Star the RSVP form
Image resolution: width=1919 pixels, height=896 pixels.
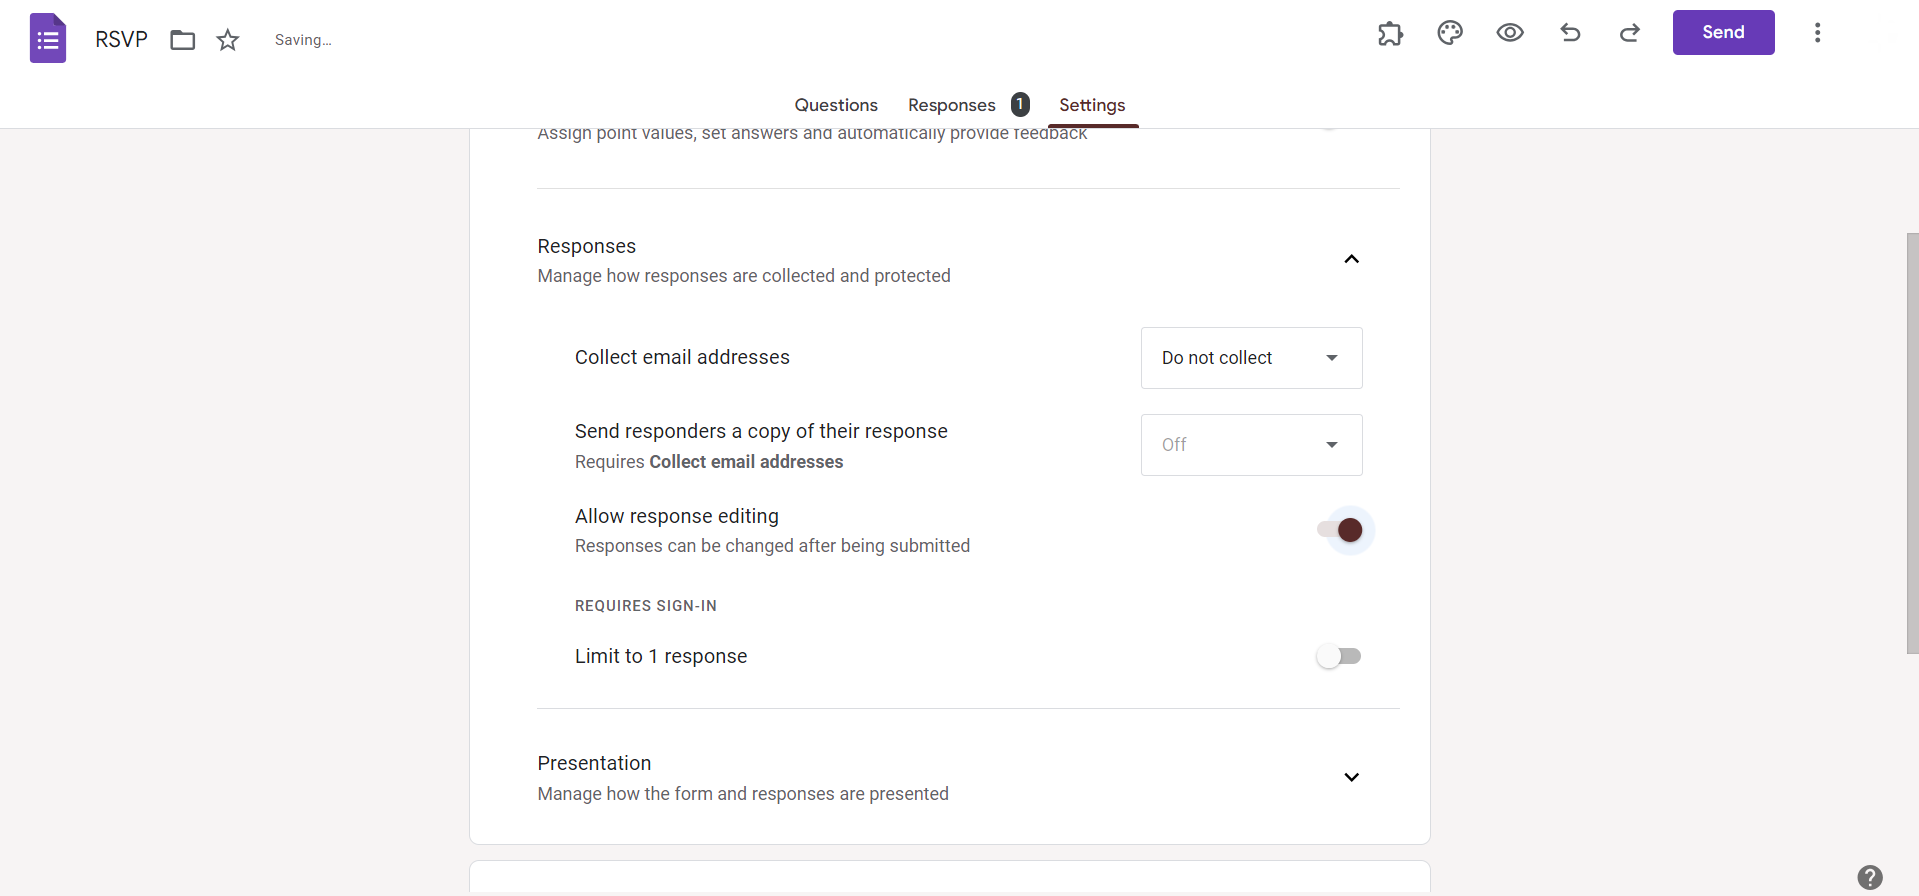228,40
